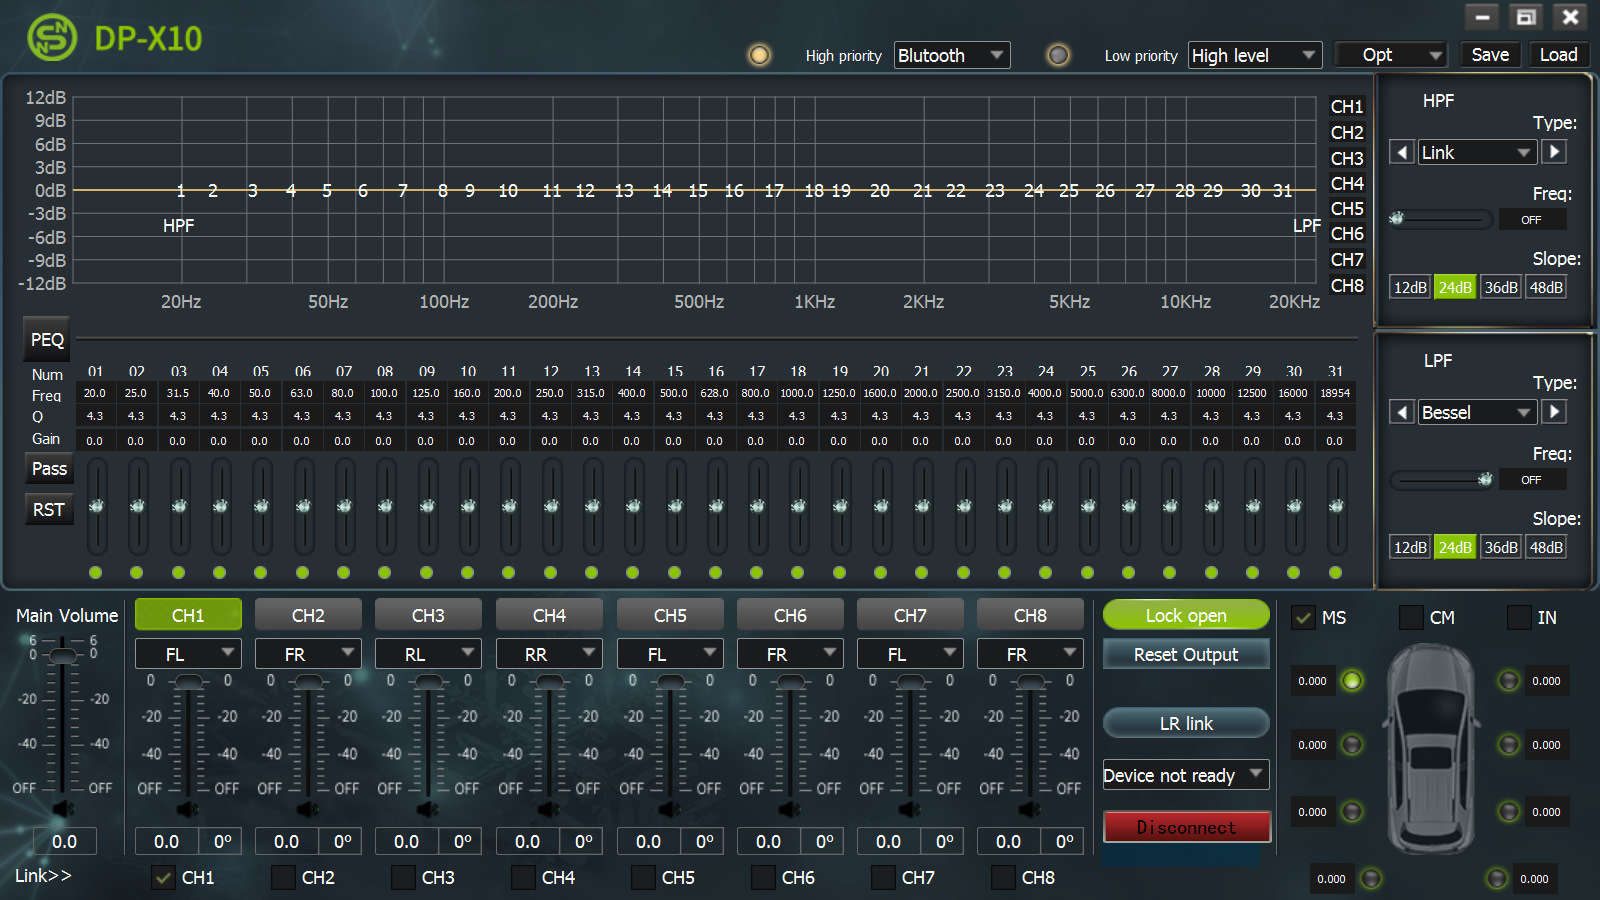Check the CH2 link checkbox

284,877
